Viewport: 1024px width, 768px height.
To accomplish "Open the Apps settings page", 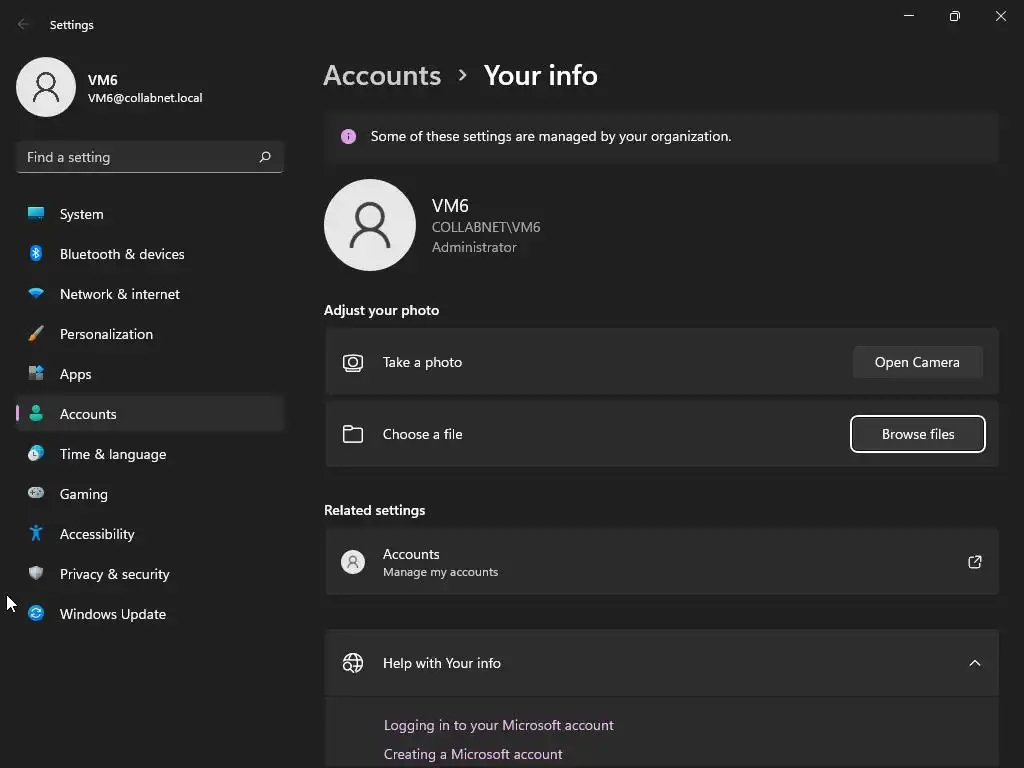I will tap(75, 374).
